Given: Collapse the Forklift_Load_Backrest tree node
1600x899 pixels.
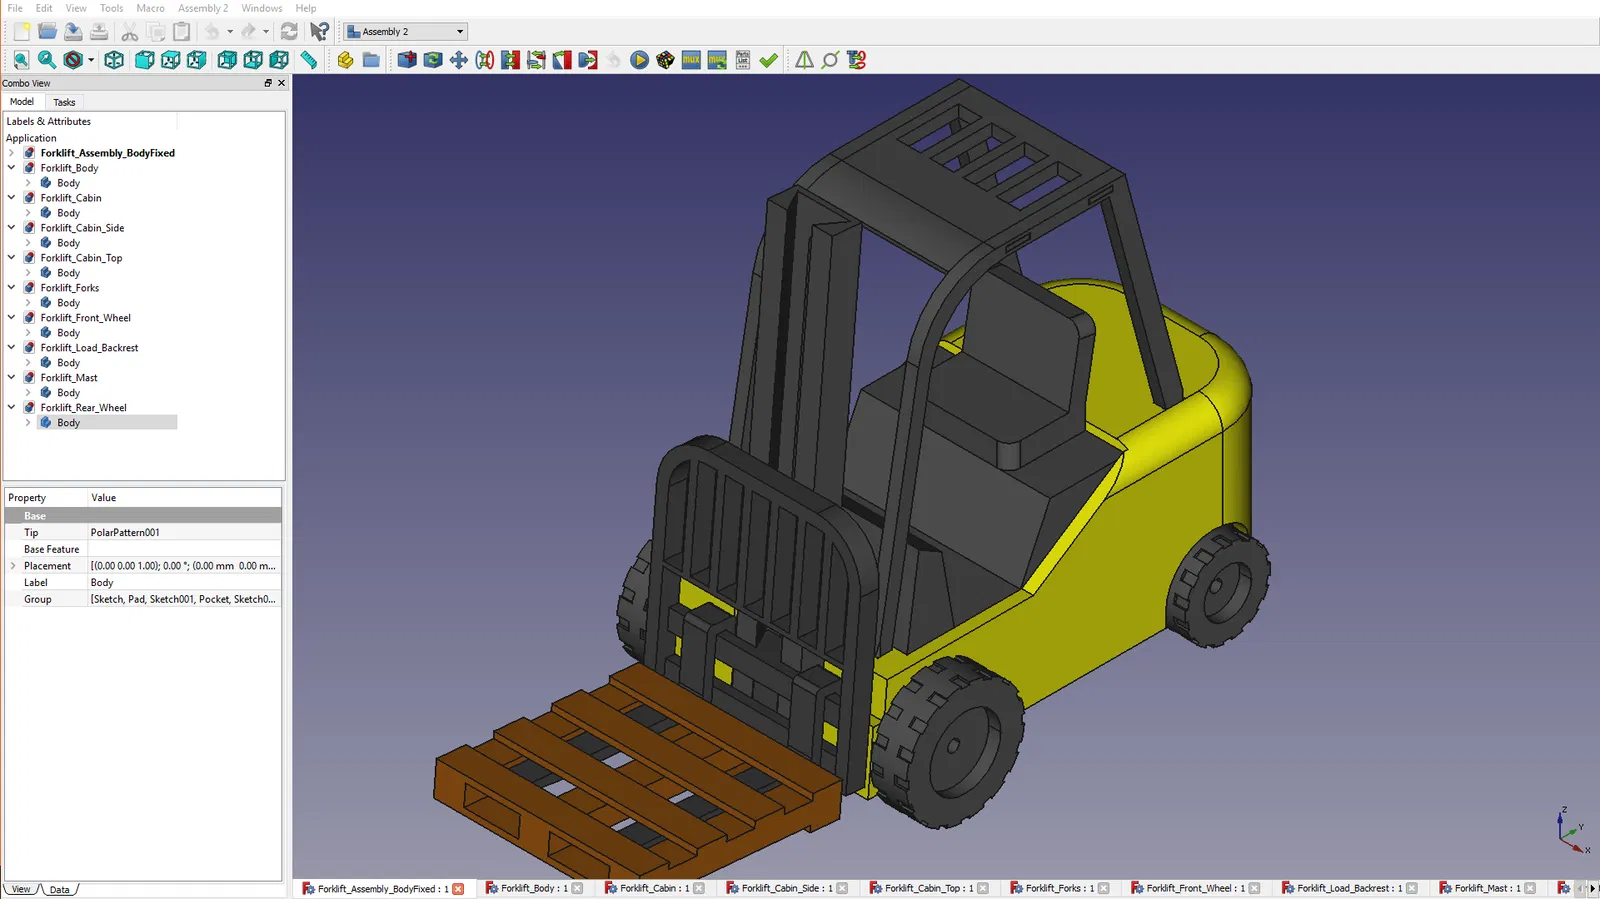Looking at the screenshot, I should point(12,348).
